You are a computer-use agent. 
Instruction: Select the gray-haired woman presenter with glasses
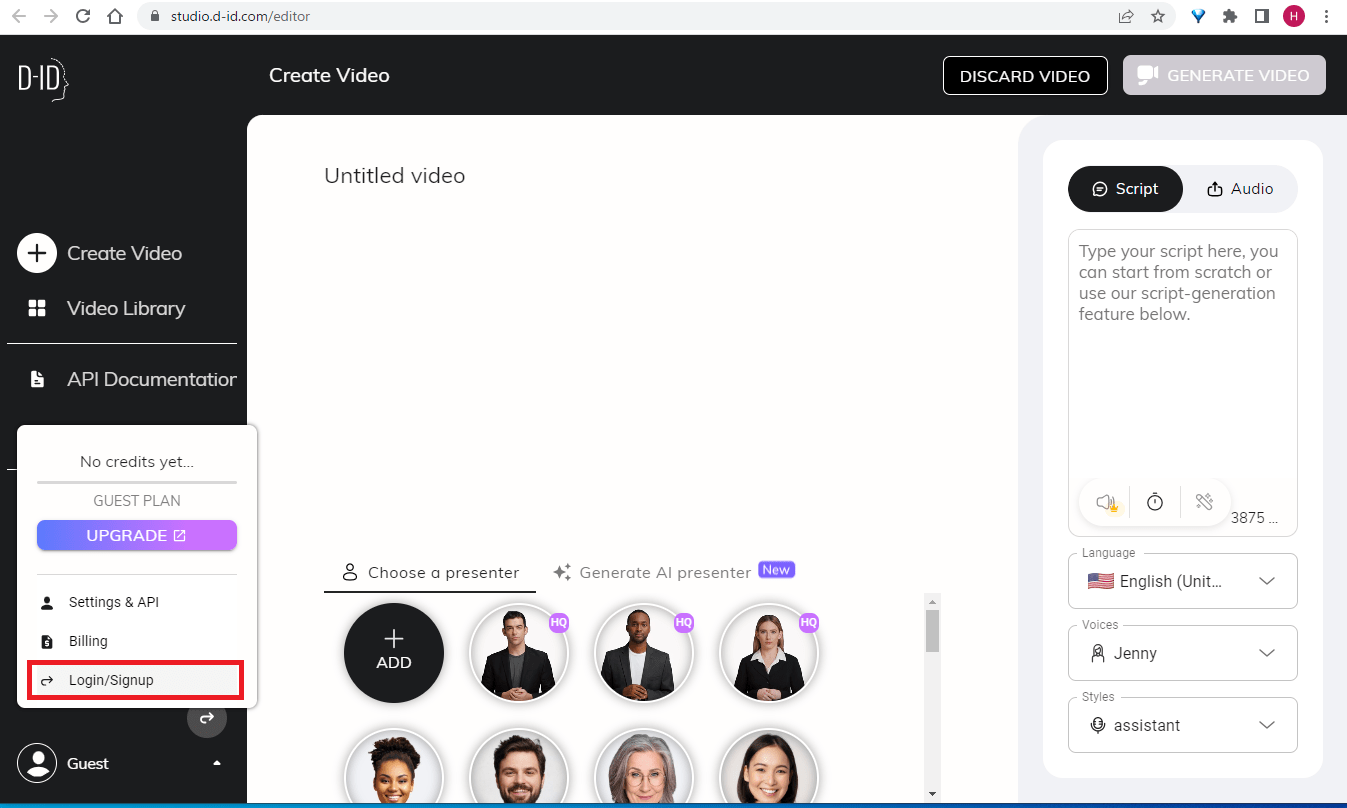pos(644,766)
